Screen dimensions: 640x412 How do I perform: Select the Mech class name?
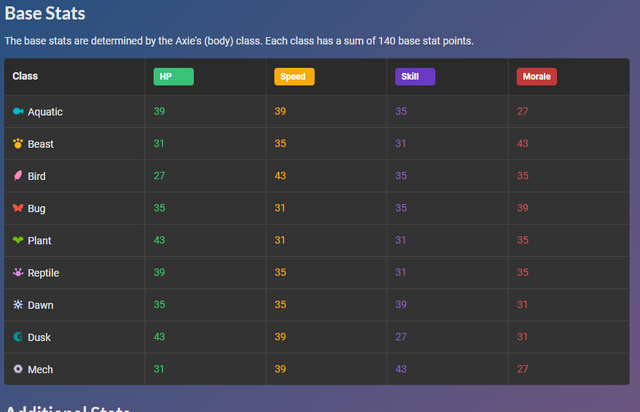[x=40, y=370]
